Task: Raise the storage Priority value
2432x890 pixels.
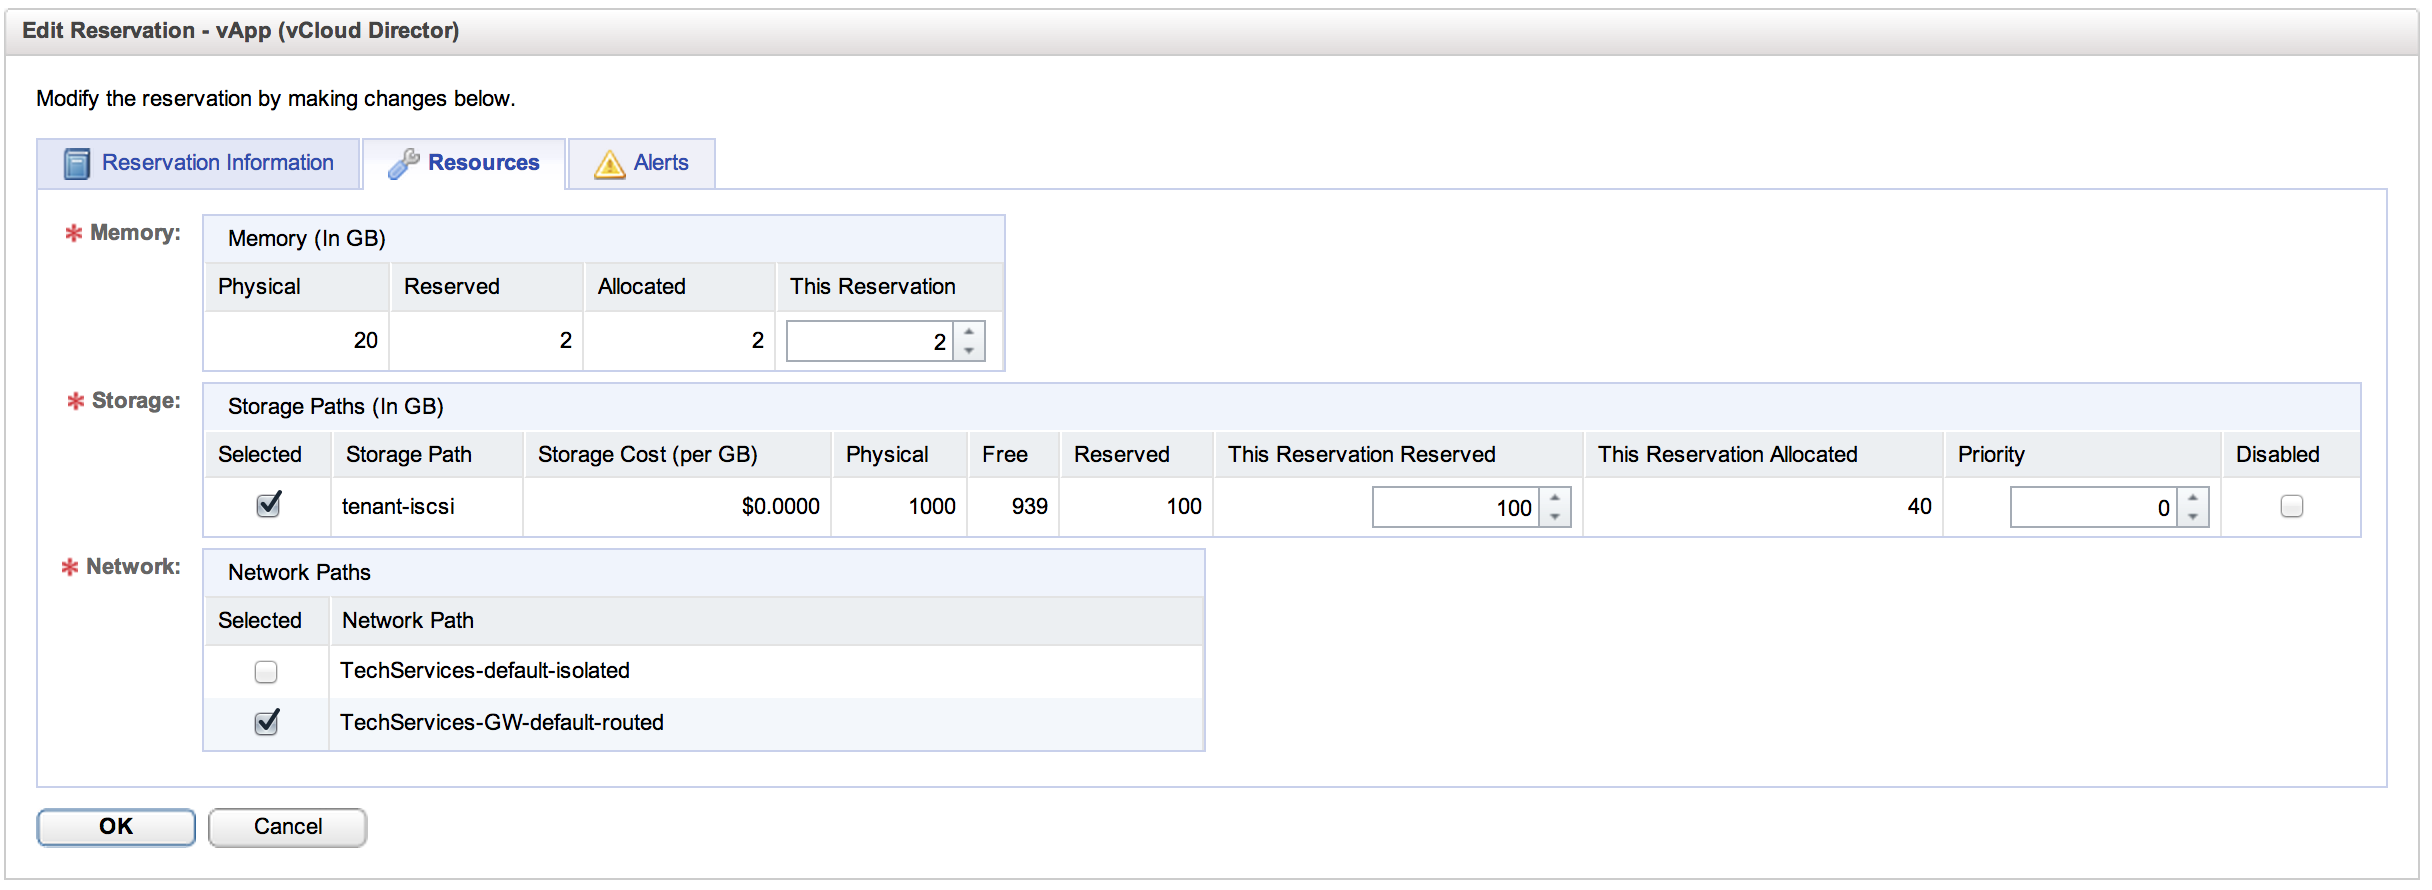Action: 2193,497
